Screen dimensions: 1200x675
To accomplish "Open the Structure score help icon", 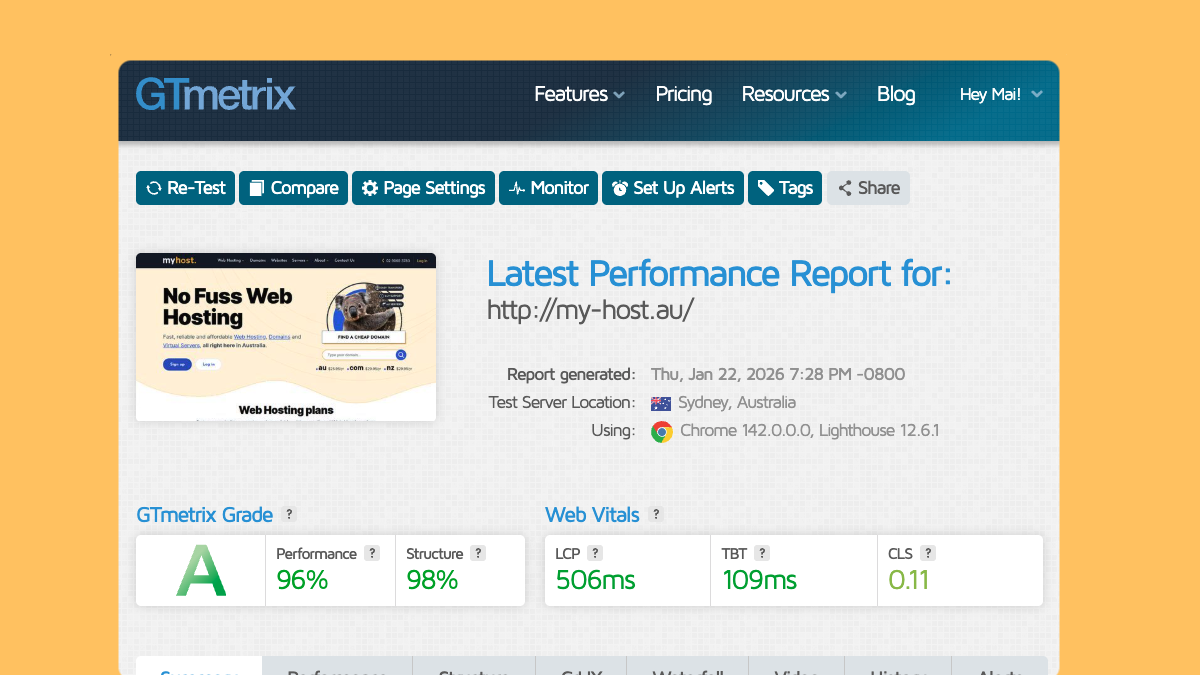I will 478,553.
